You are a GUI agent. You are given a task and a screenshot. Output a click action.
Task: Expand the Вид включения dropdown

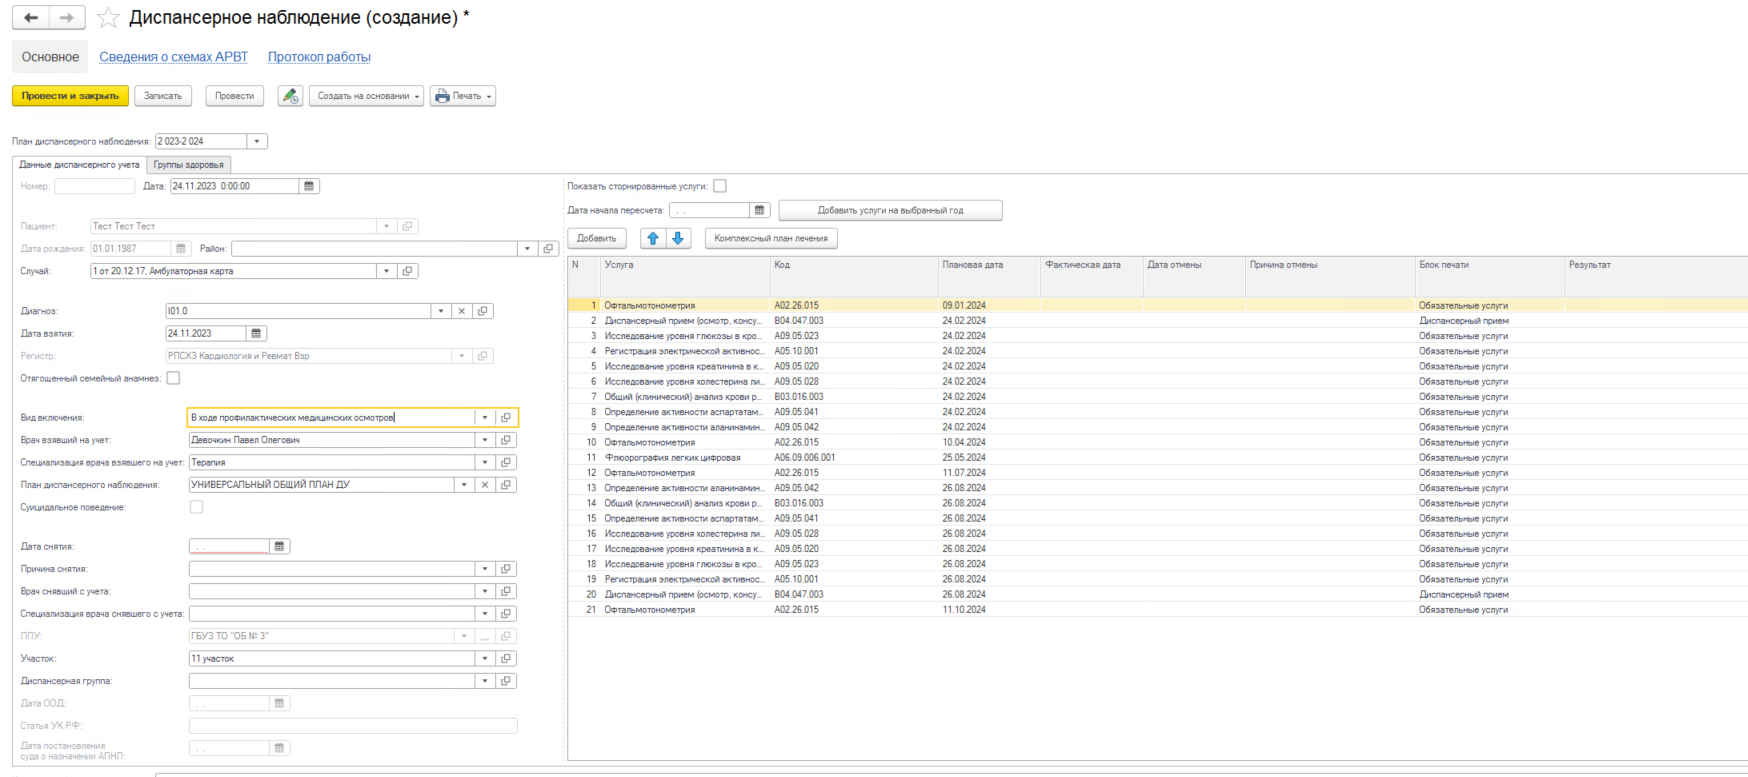[x=485, y=418]
